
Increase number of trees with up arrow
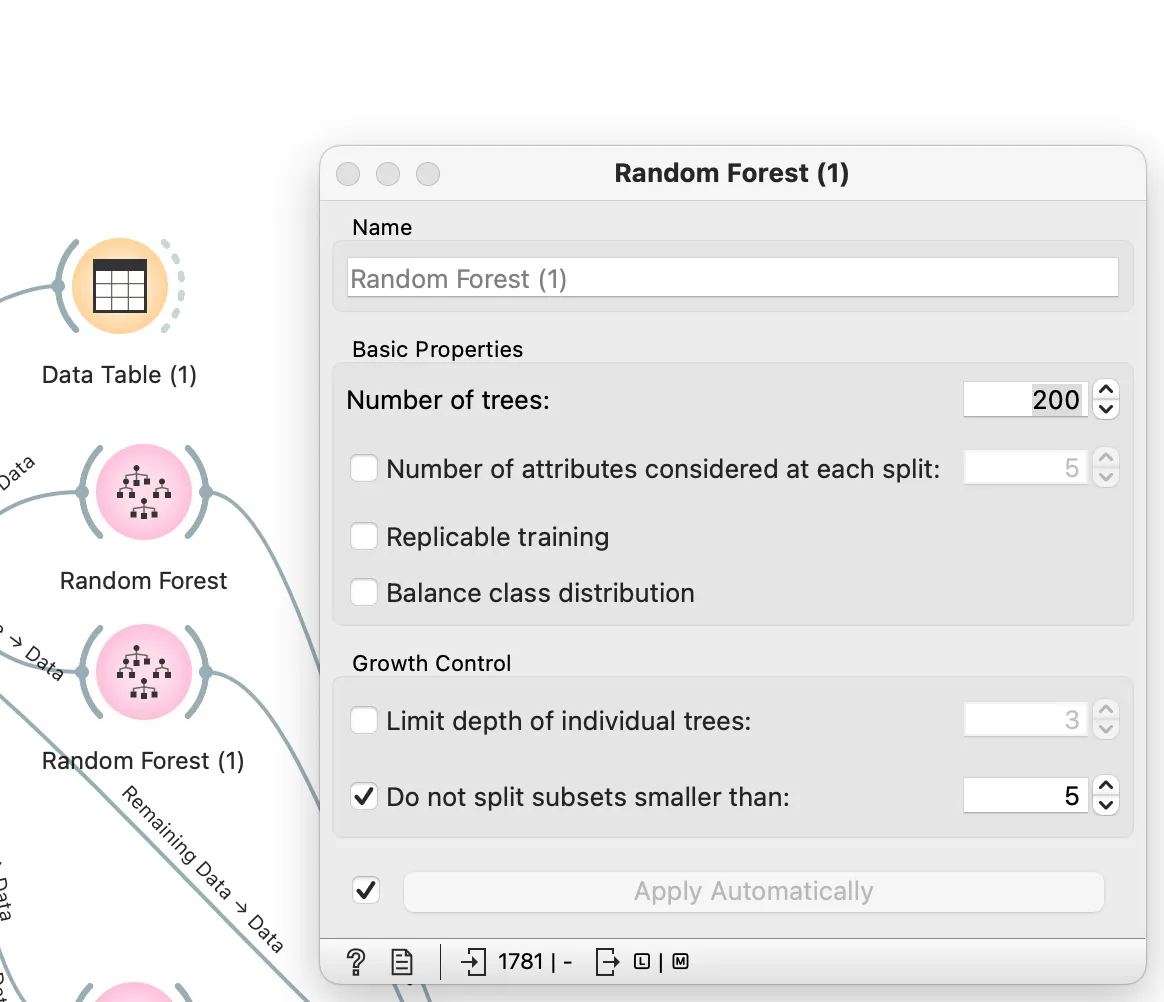(x=1106, y=390)
